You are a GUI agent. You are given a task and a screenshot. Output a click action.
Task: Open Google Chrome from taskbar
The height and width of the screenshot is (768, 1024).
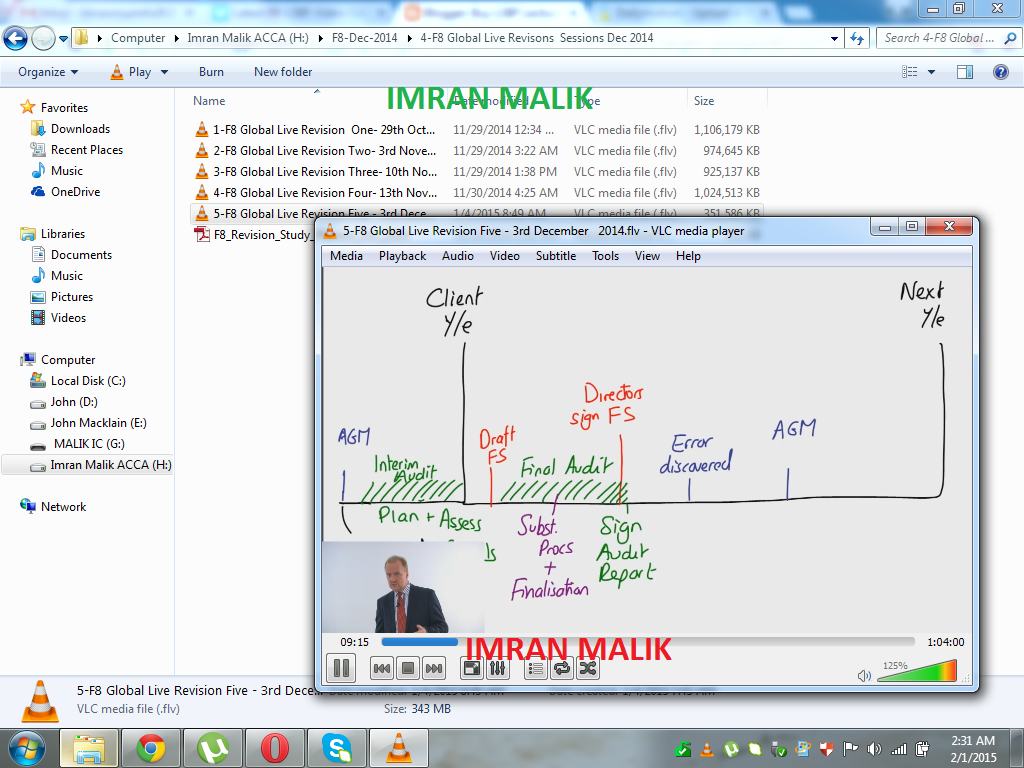tap(151, 748)
